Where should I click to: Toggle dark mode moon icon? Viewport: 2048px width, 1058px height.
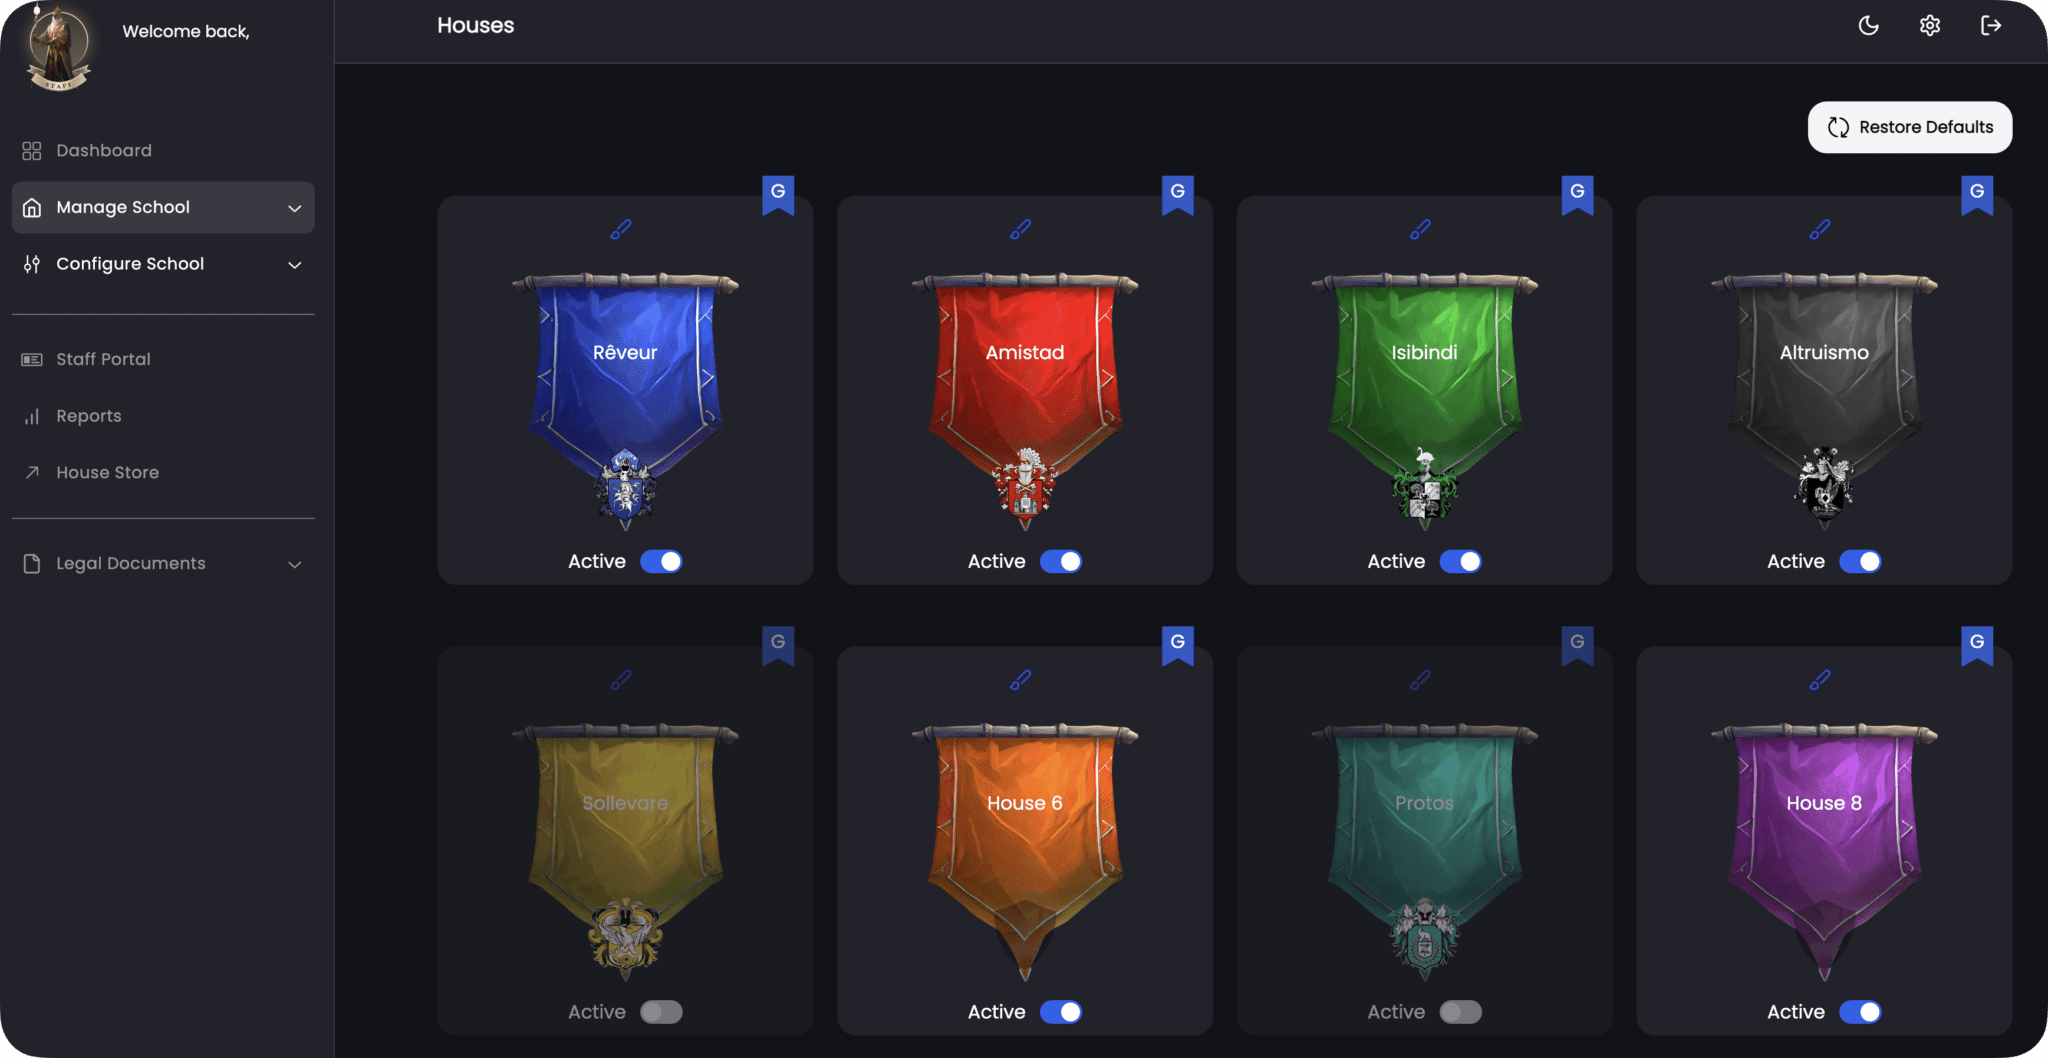click(x=1868, y=26)
